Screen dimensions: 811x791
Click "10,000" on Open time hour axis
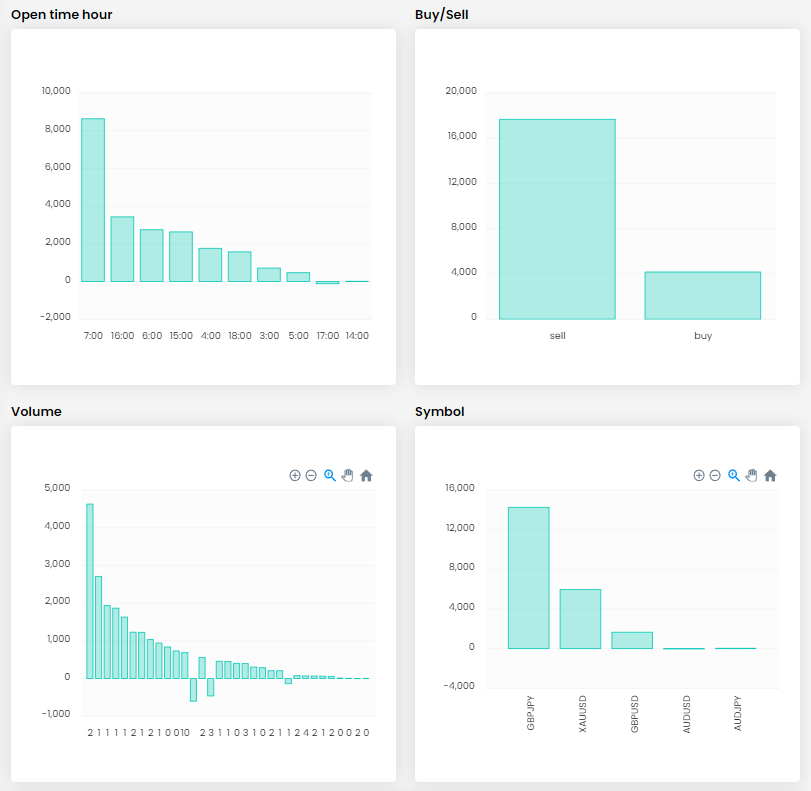pos(56,91)
